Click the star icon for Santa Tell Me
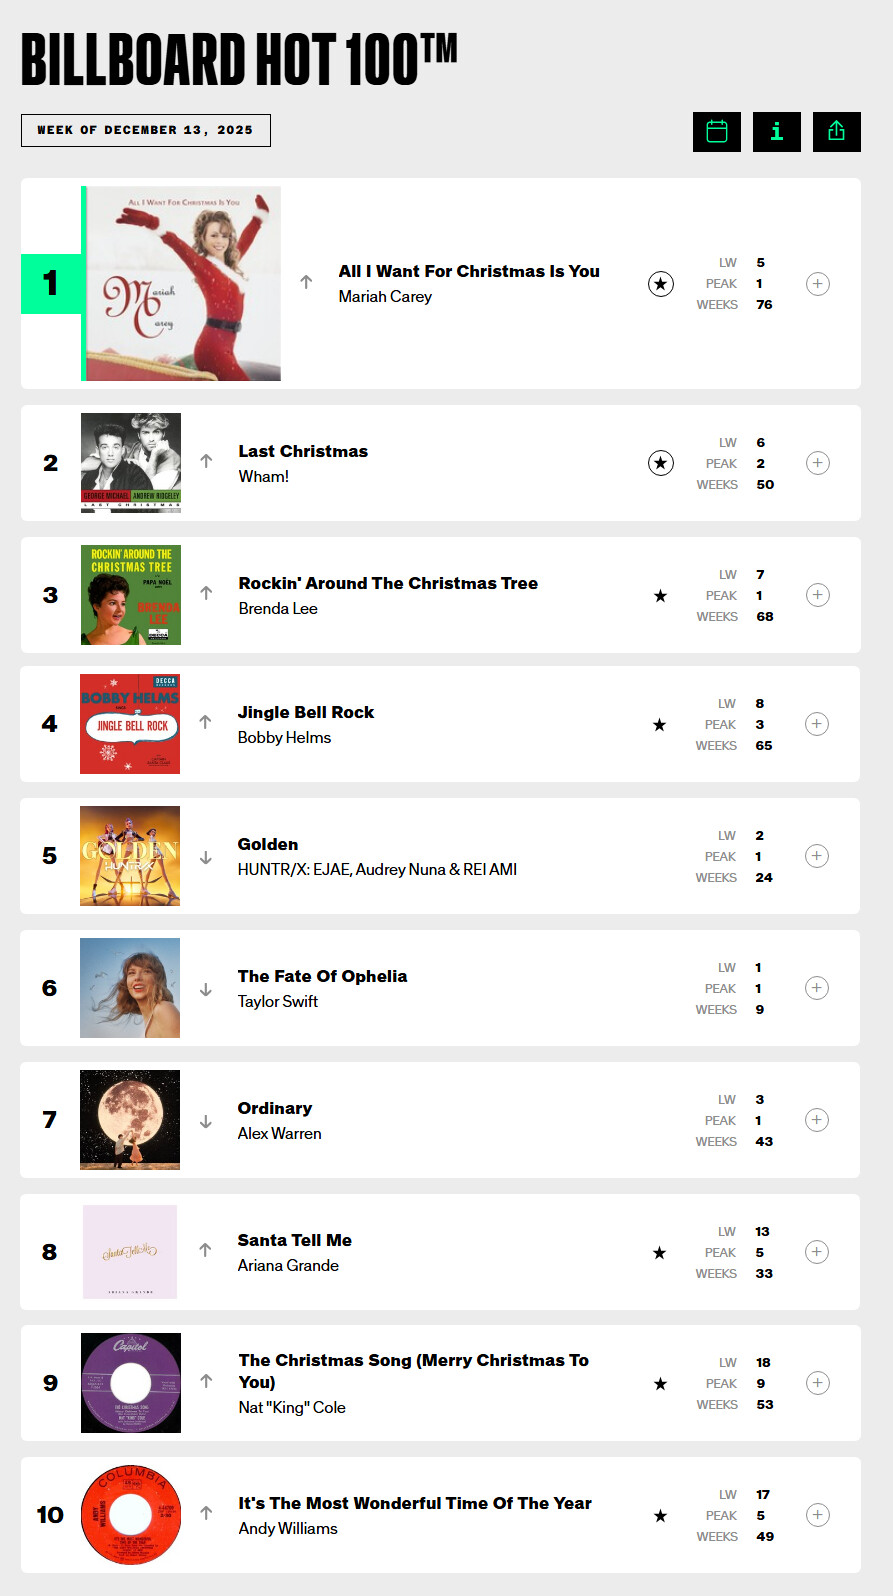This screenshot has width=893, height=1596. (x=659, y=1253)
